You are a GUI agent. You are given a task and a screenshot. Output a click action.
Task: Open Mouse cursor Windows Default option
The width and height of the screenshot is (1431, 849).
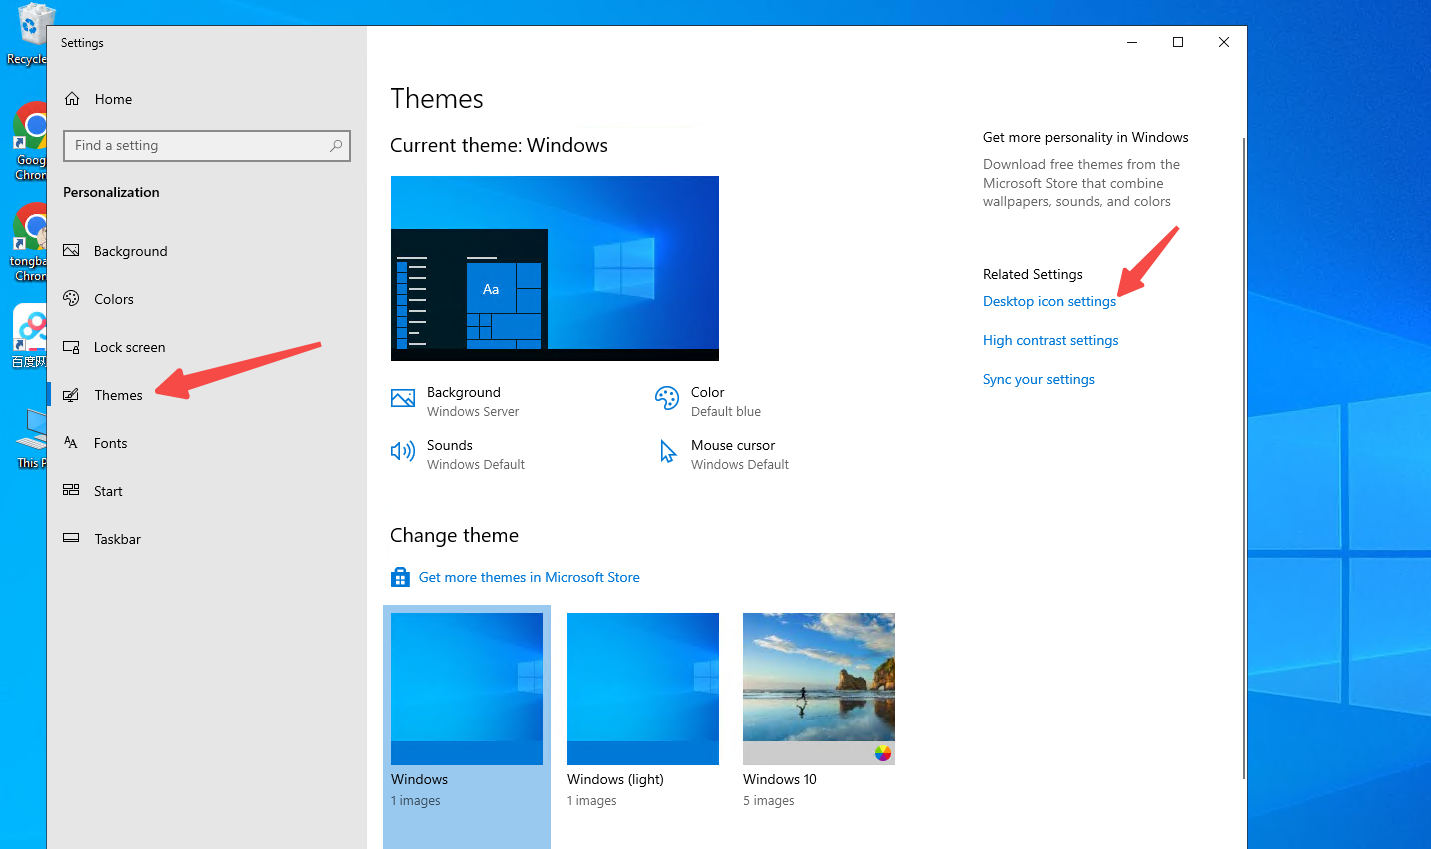[x=722, y=454]
